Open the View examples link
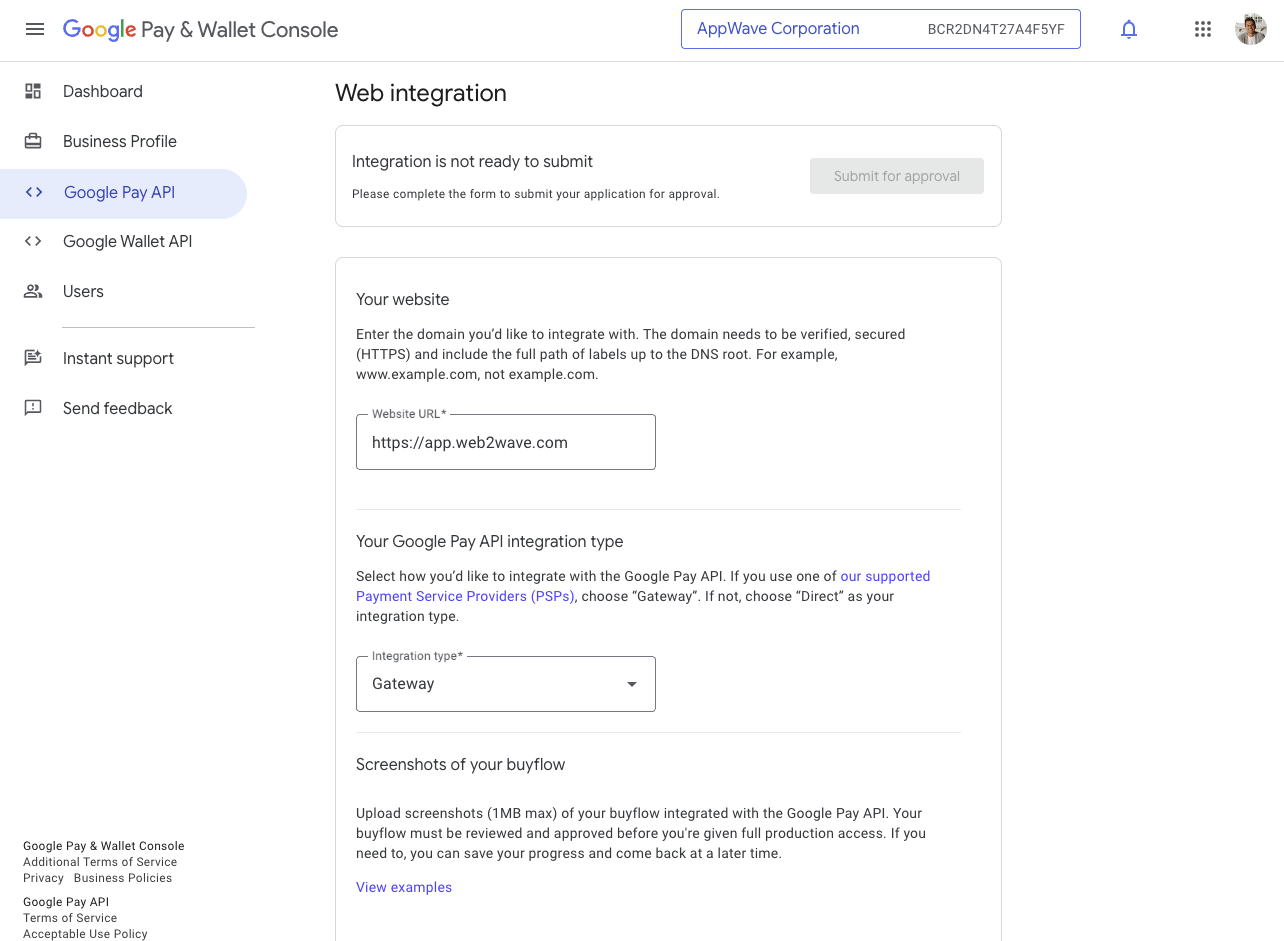 (404, 887)
